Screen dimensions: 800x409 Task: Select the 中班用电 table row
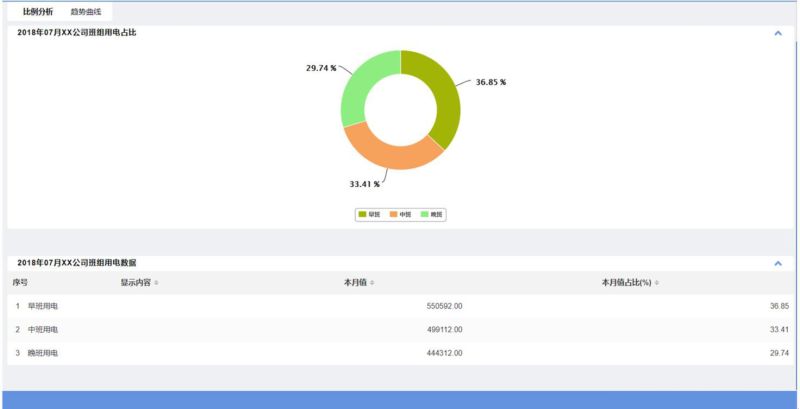click(42, 329)
